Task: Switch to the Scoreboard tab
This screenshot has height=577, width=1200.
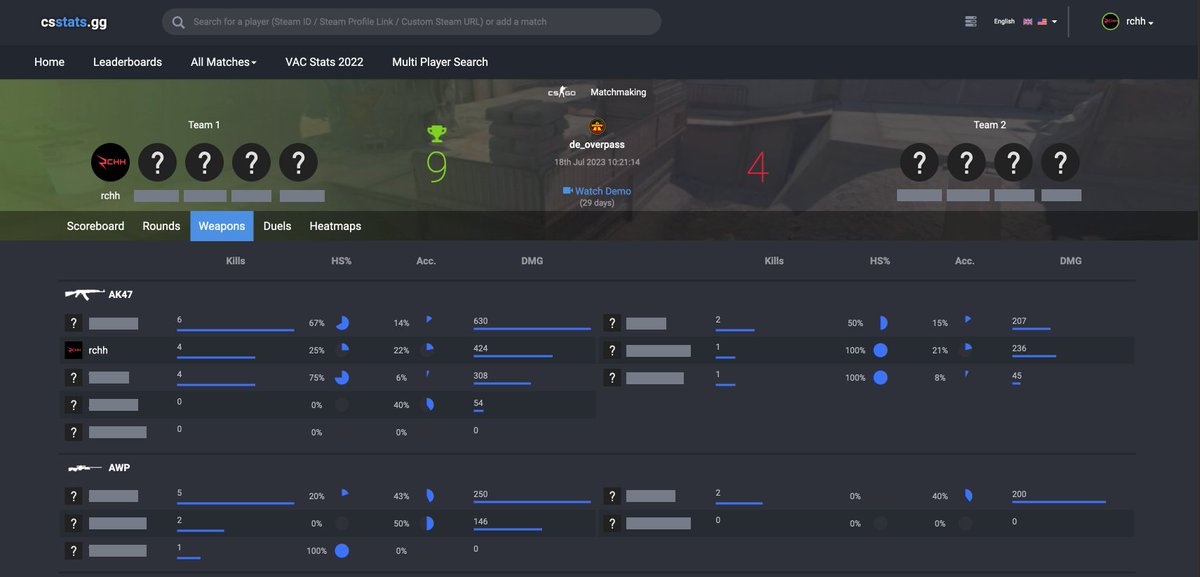Action: [96, 226]
